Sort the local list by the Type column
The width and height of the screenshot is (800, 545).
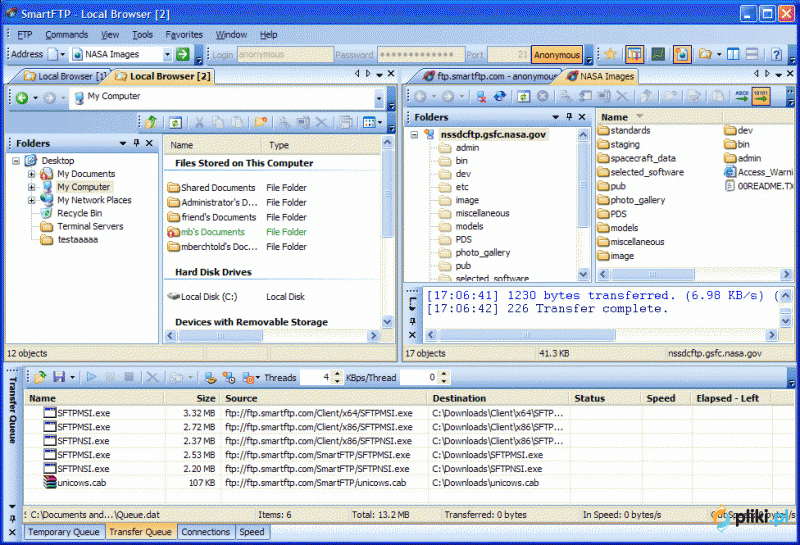(x=320, y=145)
